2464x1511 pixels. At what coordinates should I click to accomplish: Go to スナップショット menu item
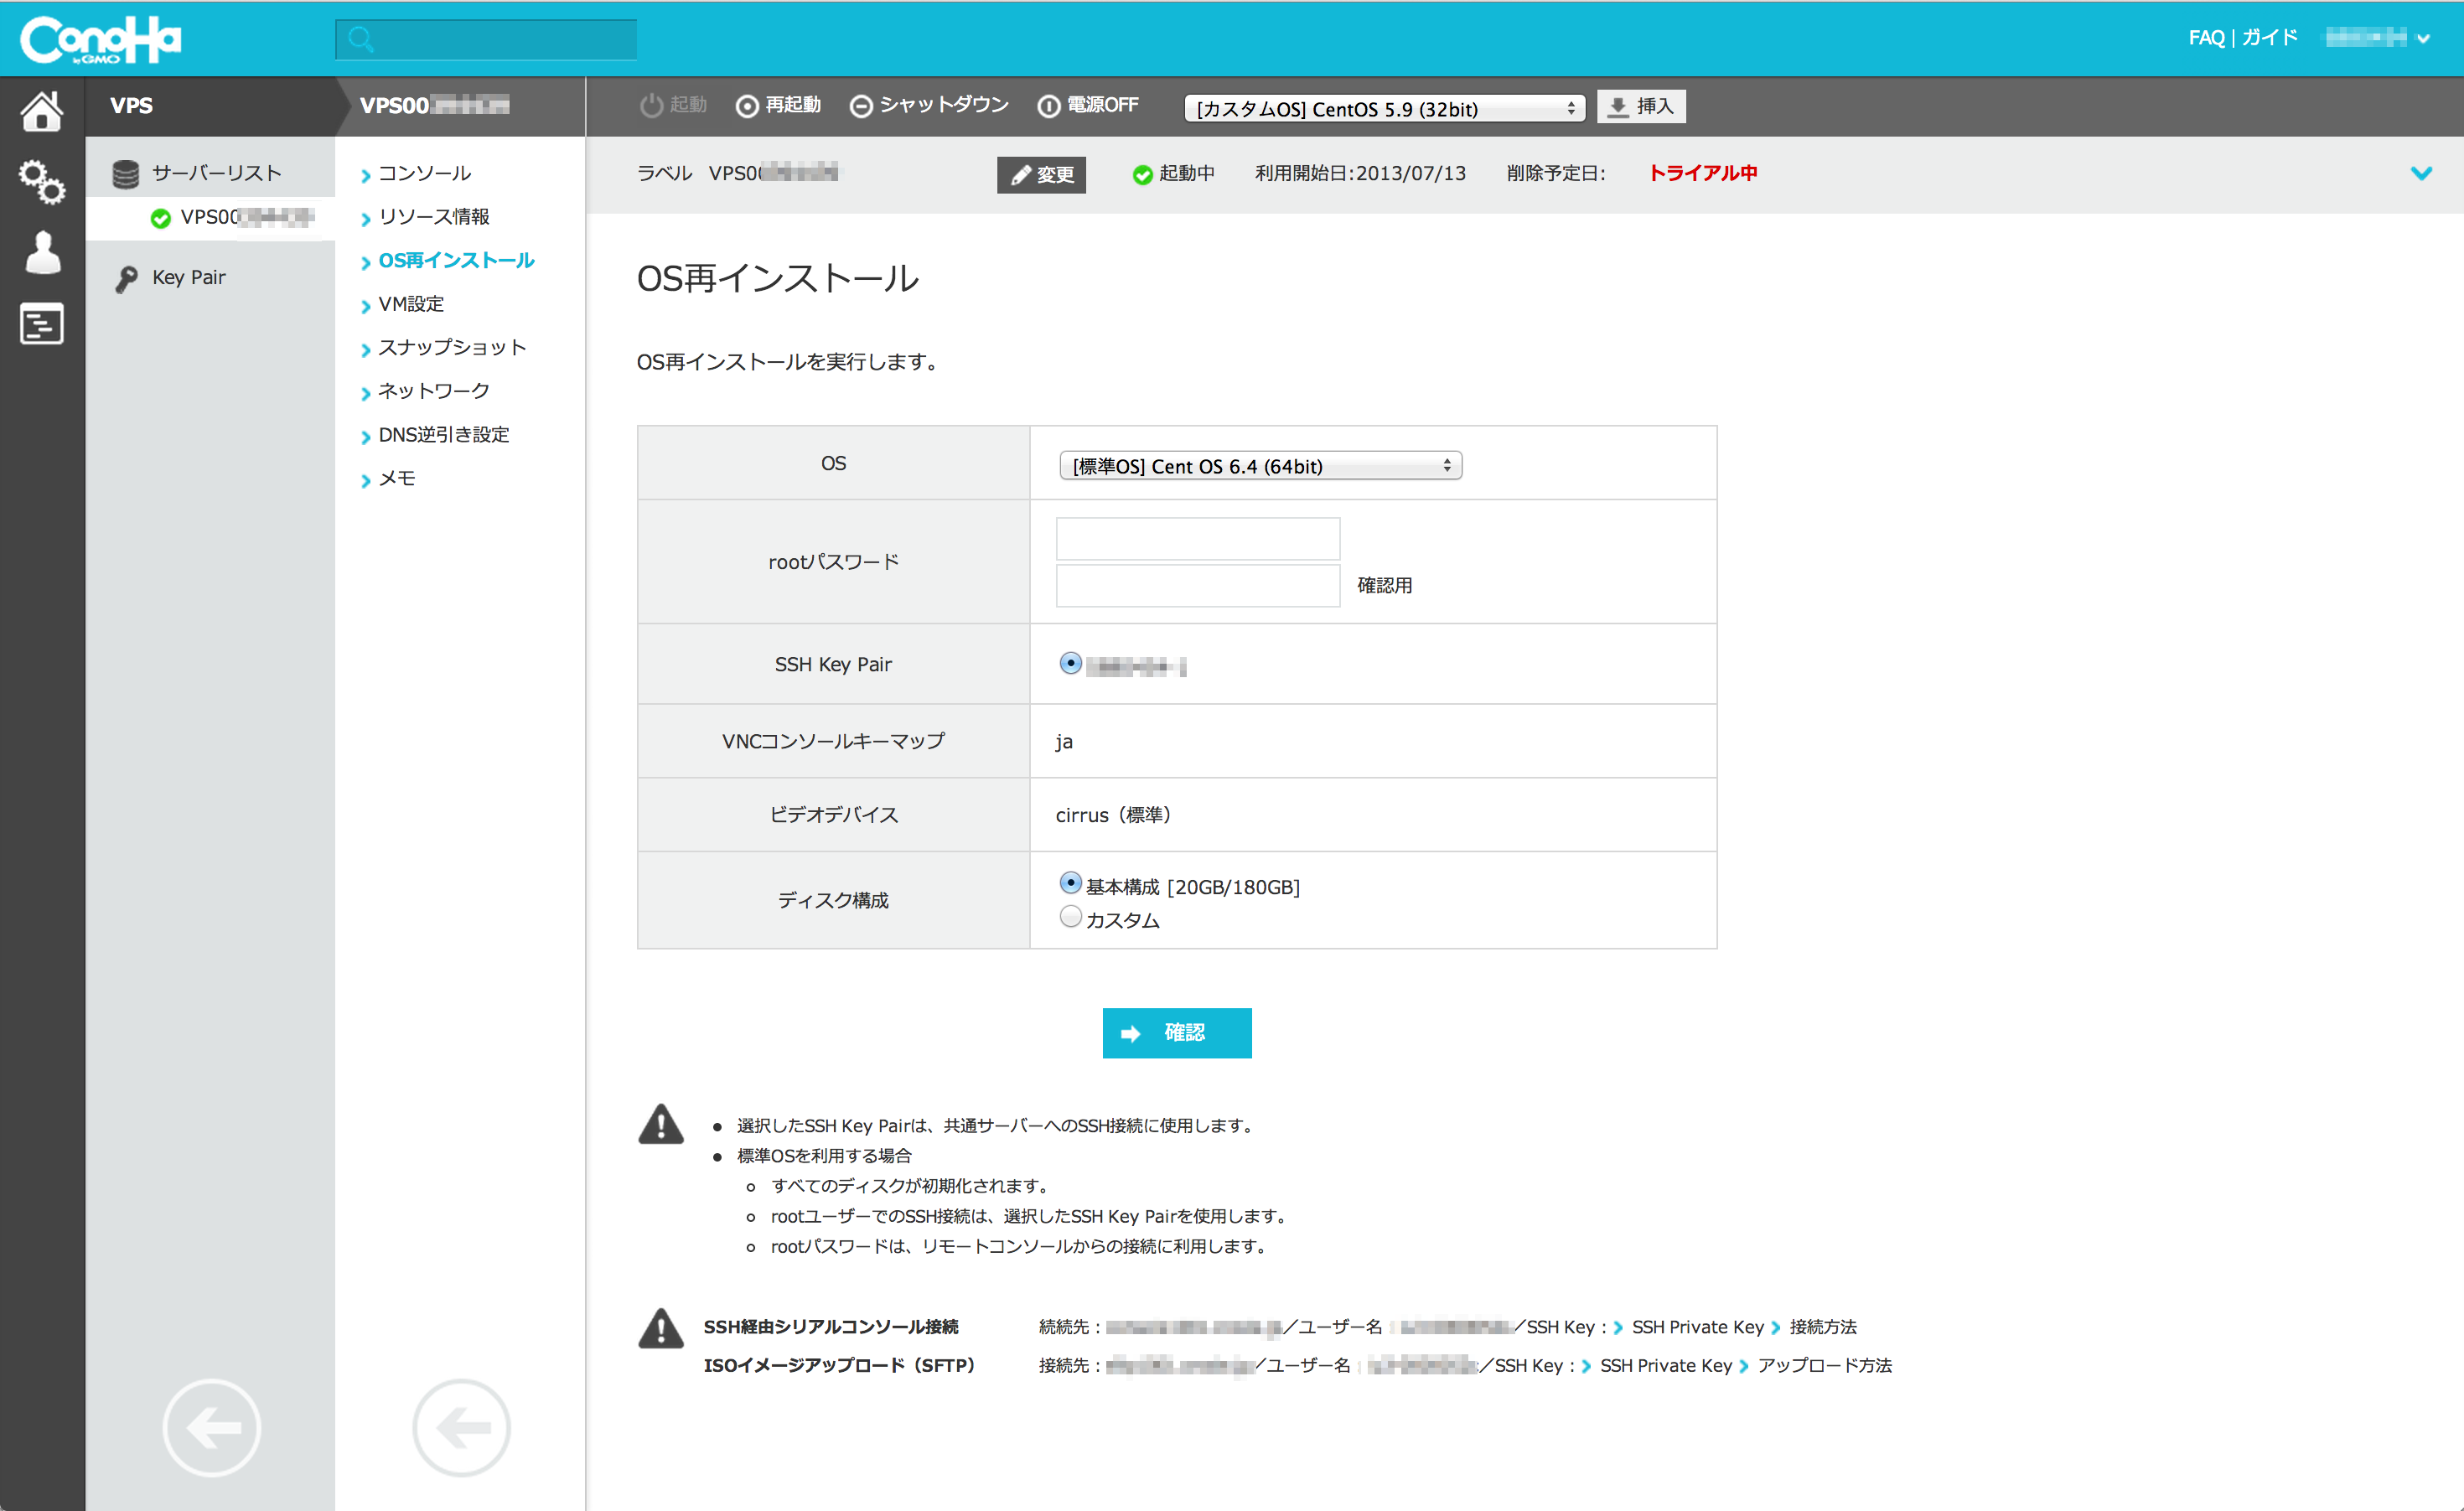pos(452,347)
